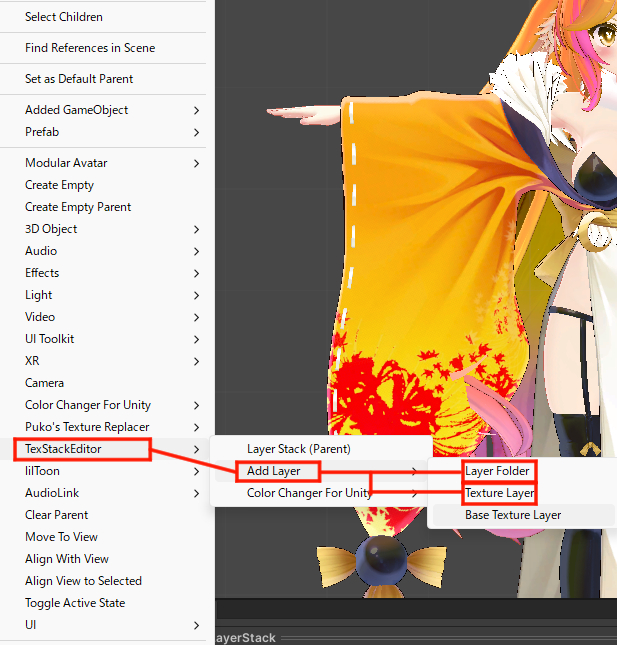Open the TexStackEditor submenu
Screen dimensions: 617x645
[x=63, y=449]
